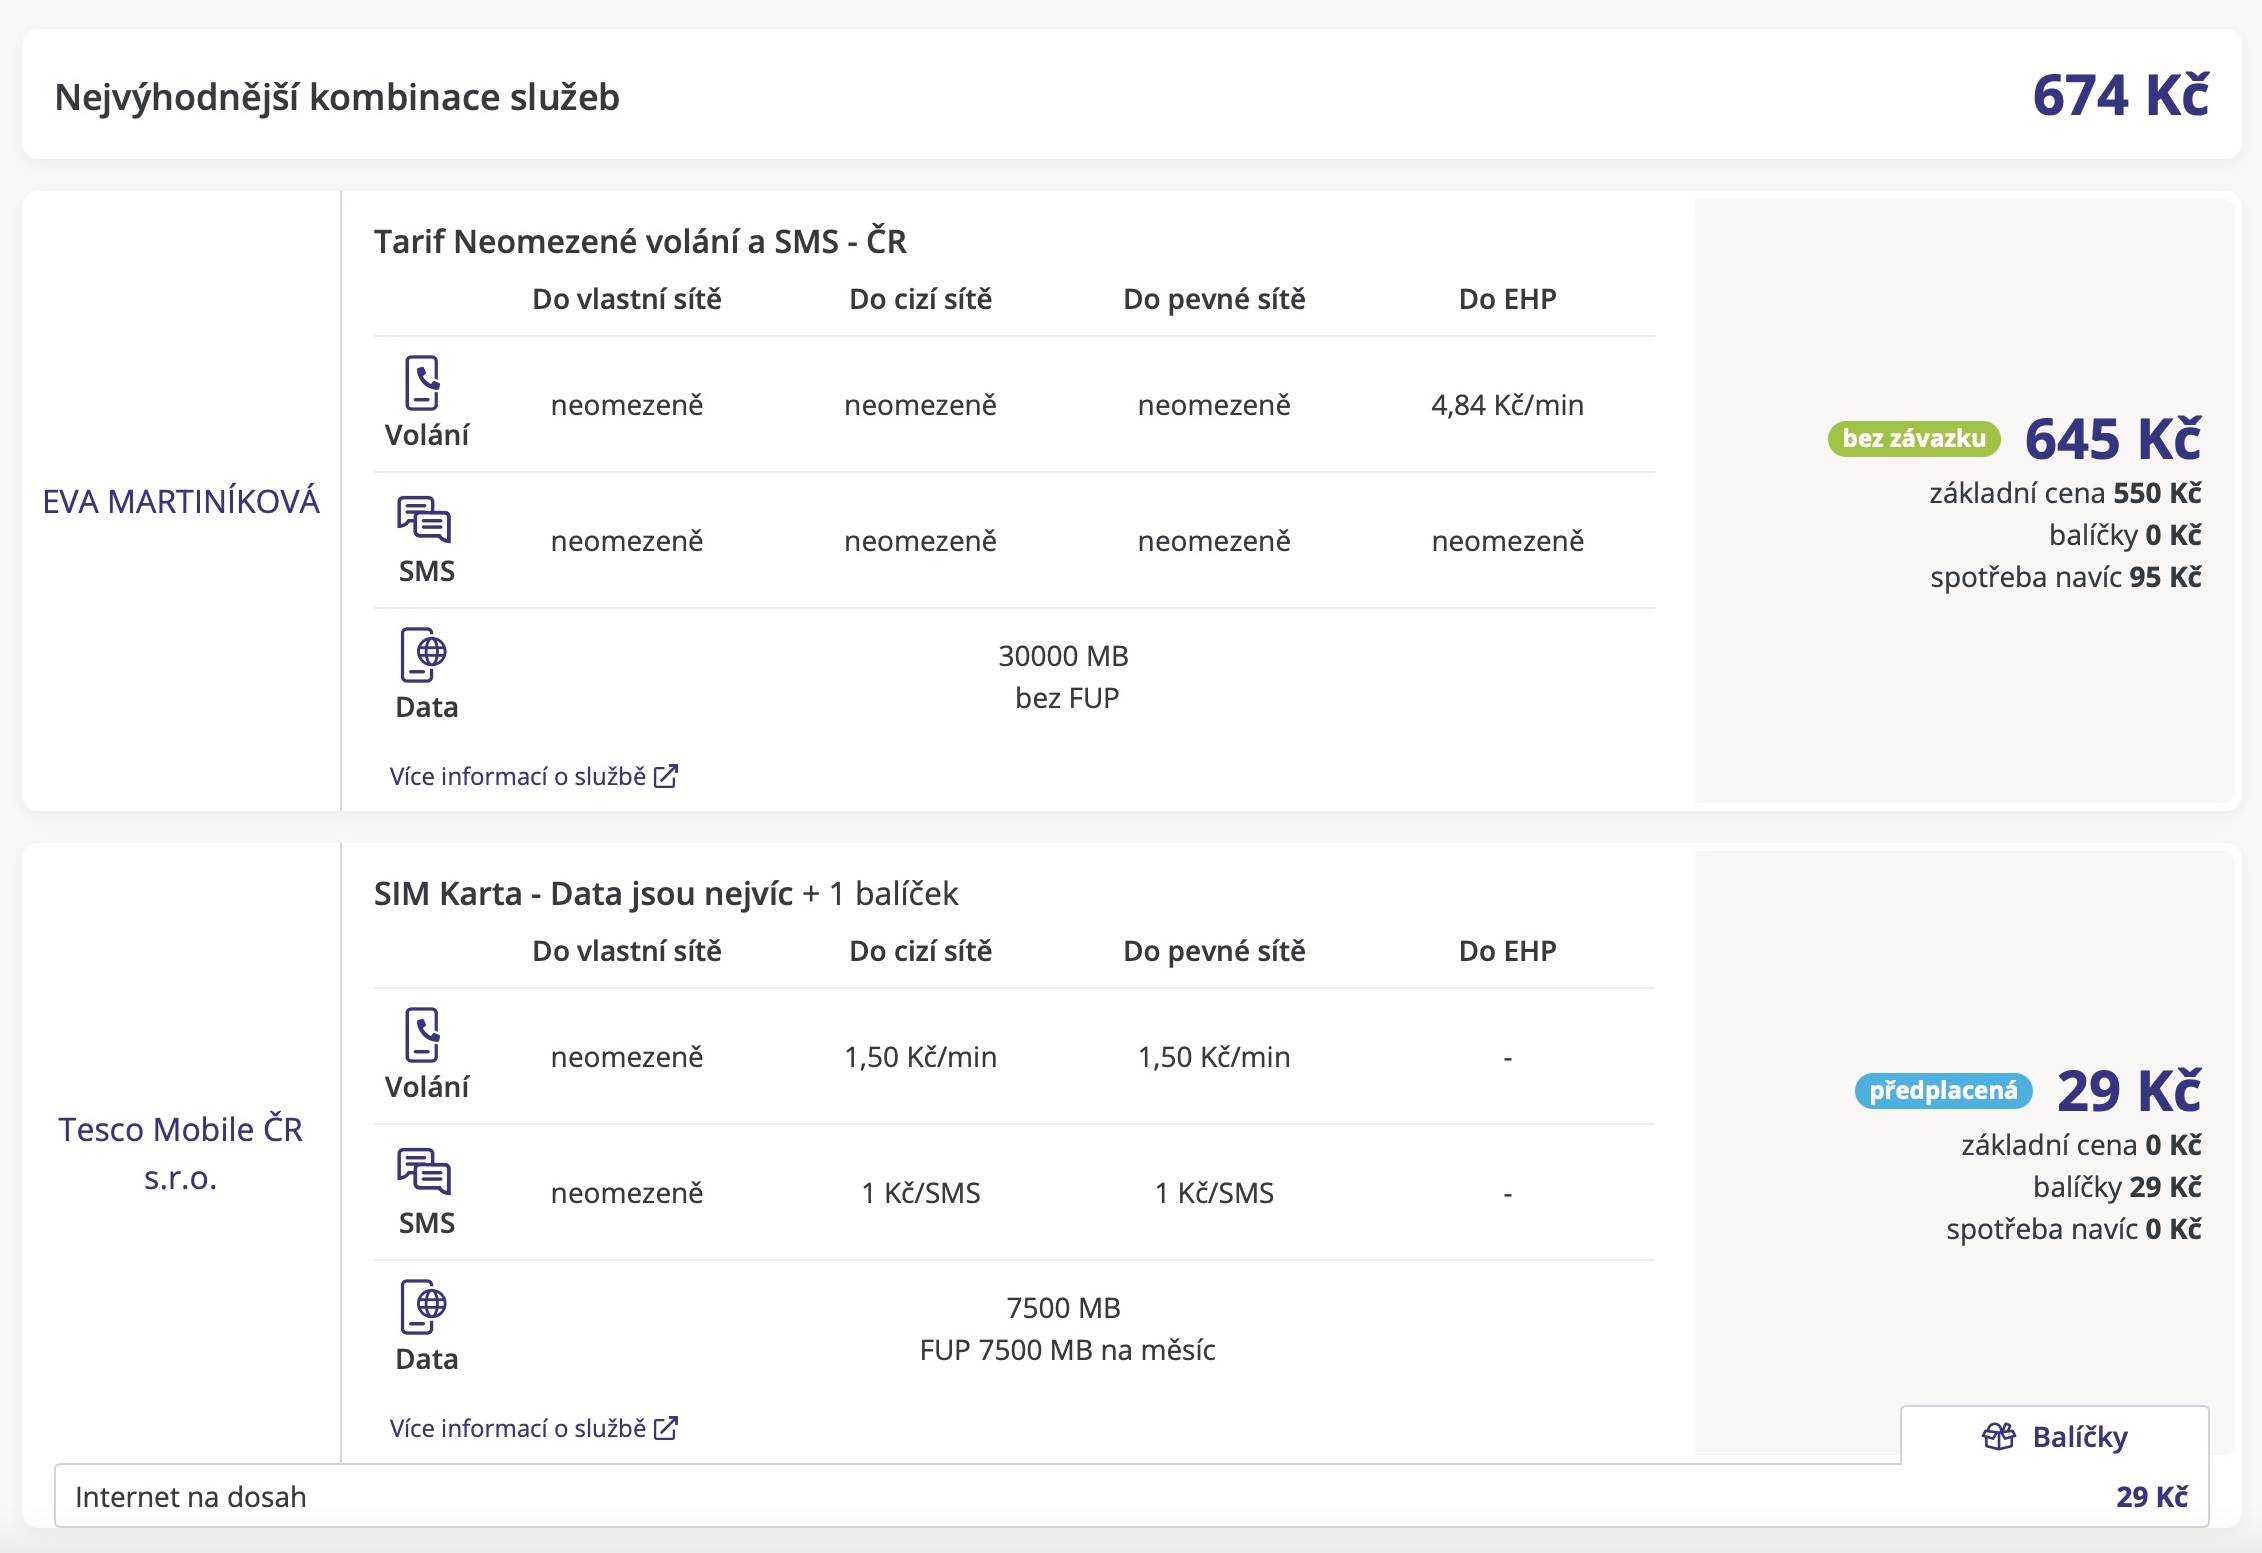Click the gift icon on Balíčky tab
Viewport: 2262px width, 1553px height.
pyautogui.click(x=1999, y=1437)
